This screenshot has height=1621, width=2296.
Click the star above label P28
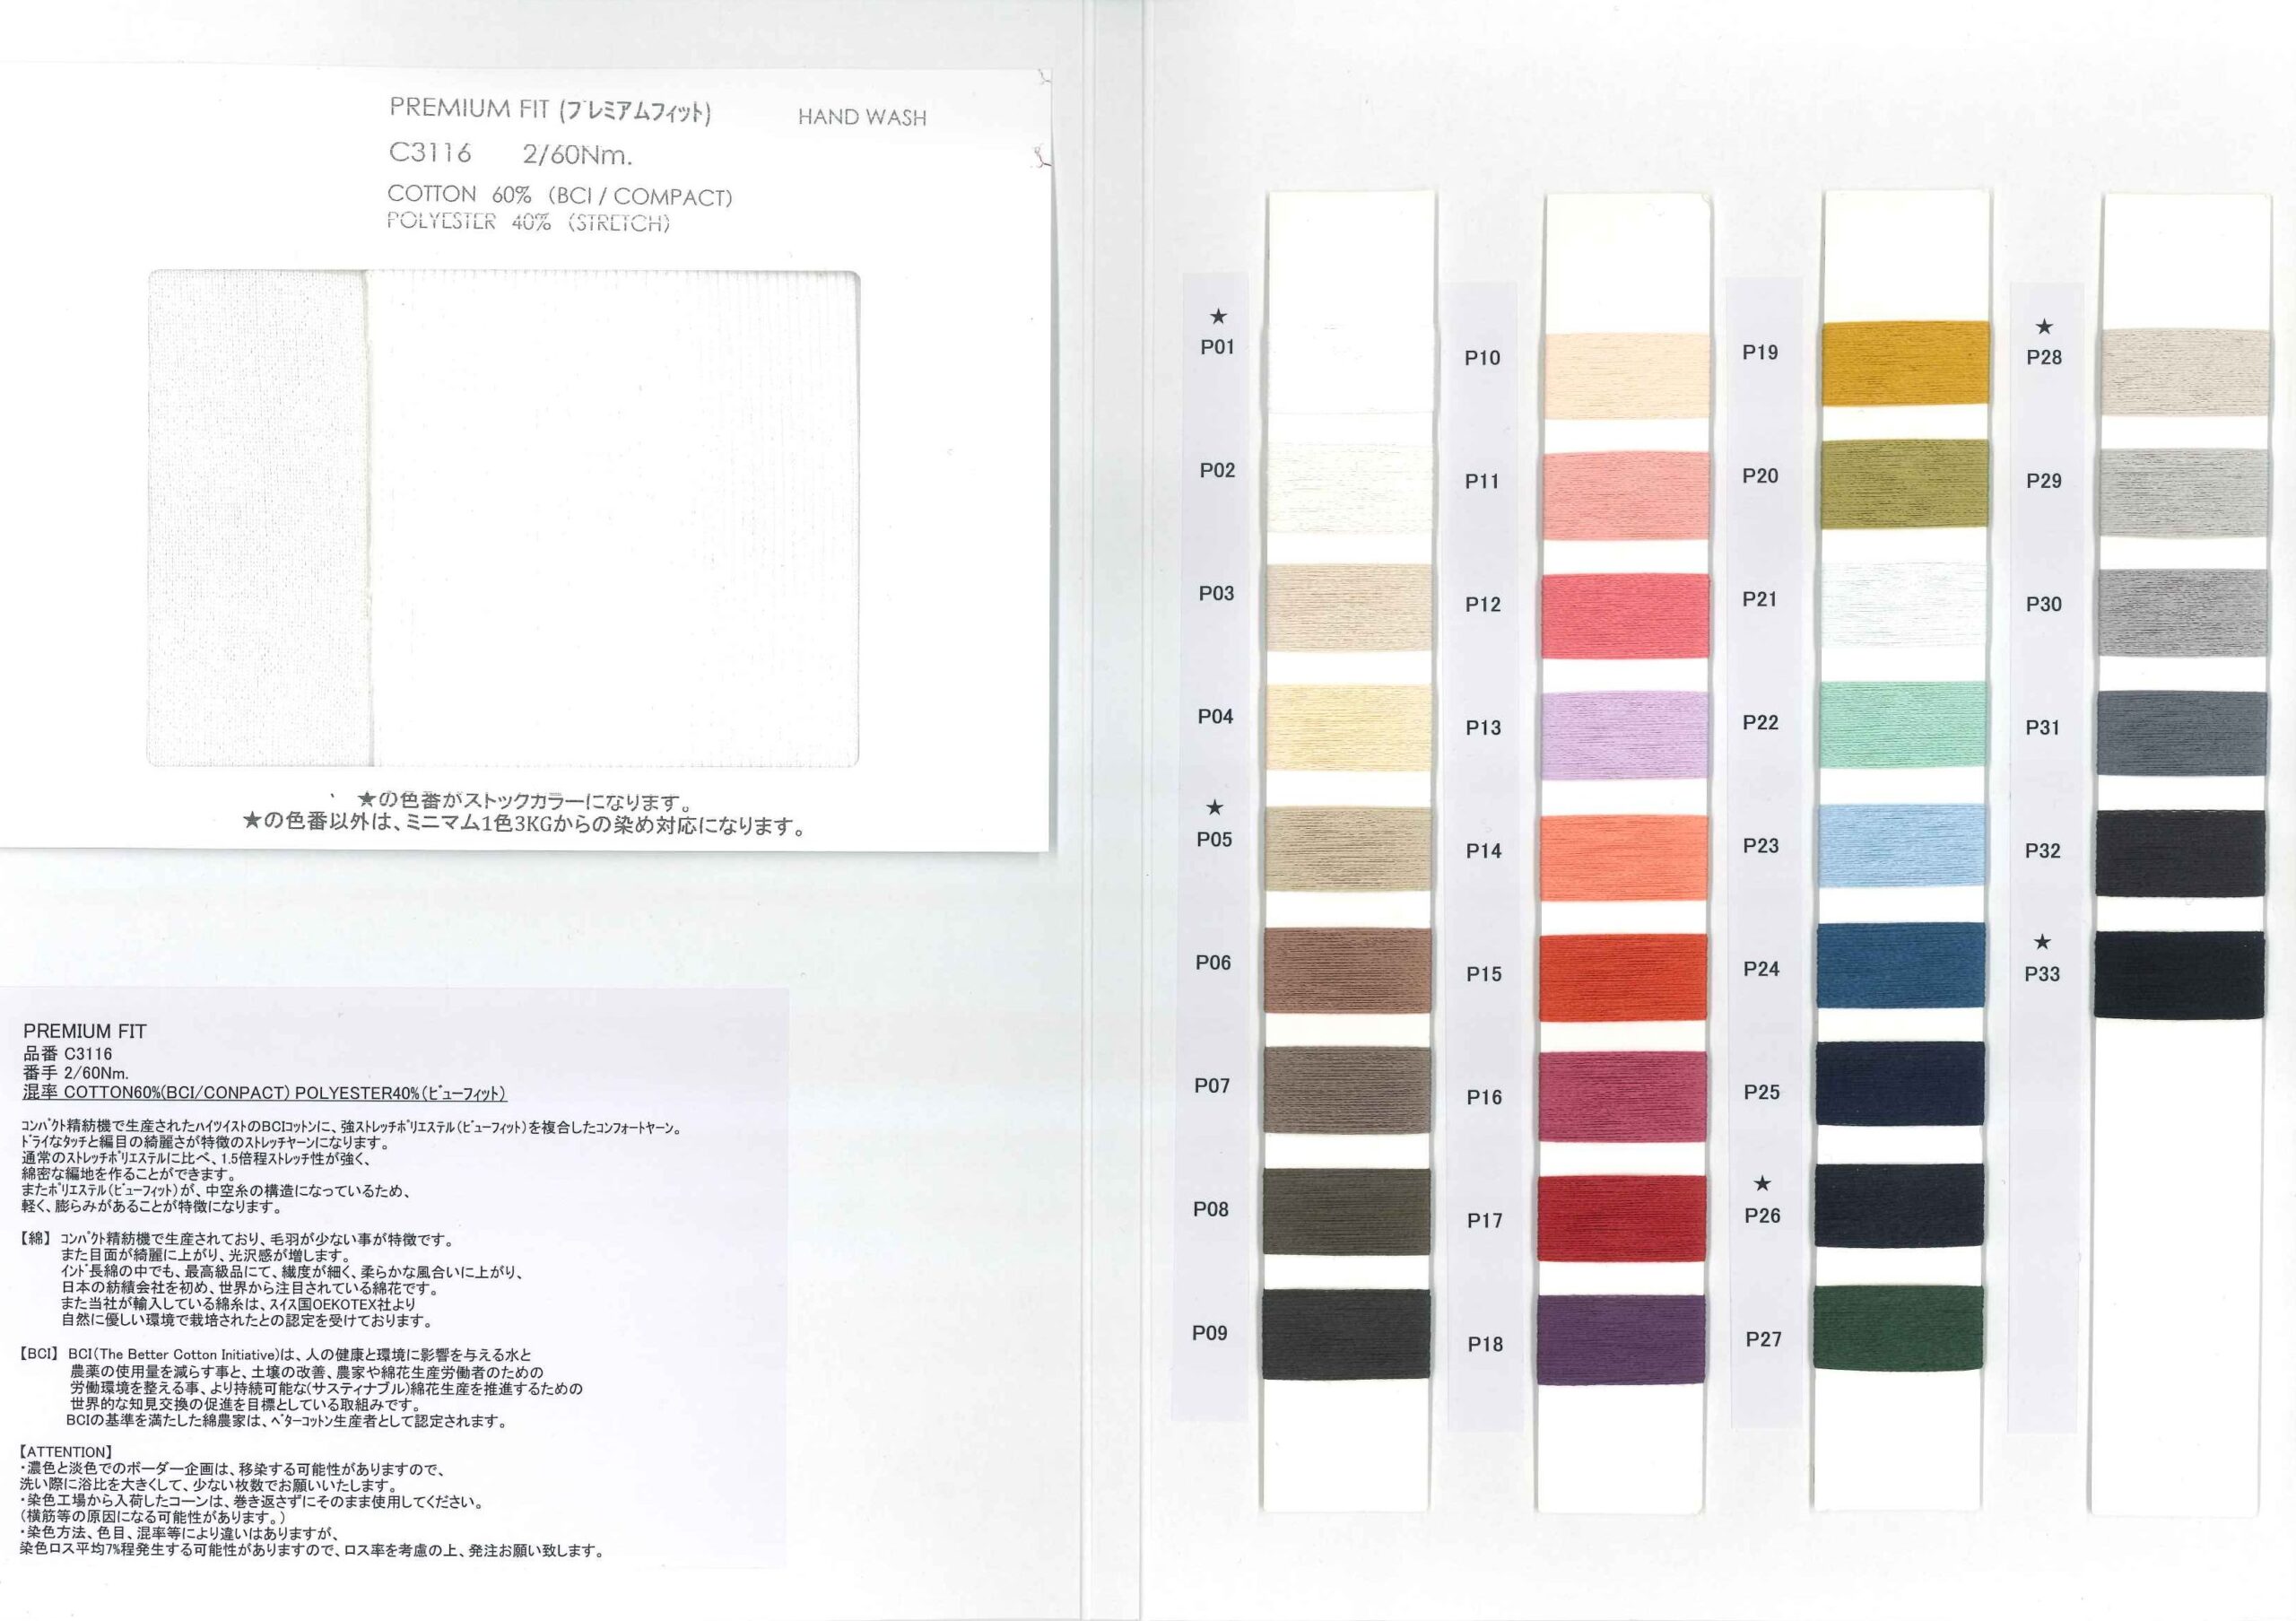pyautogui.click(x=2045, y=327)
